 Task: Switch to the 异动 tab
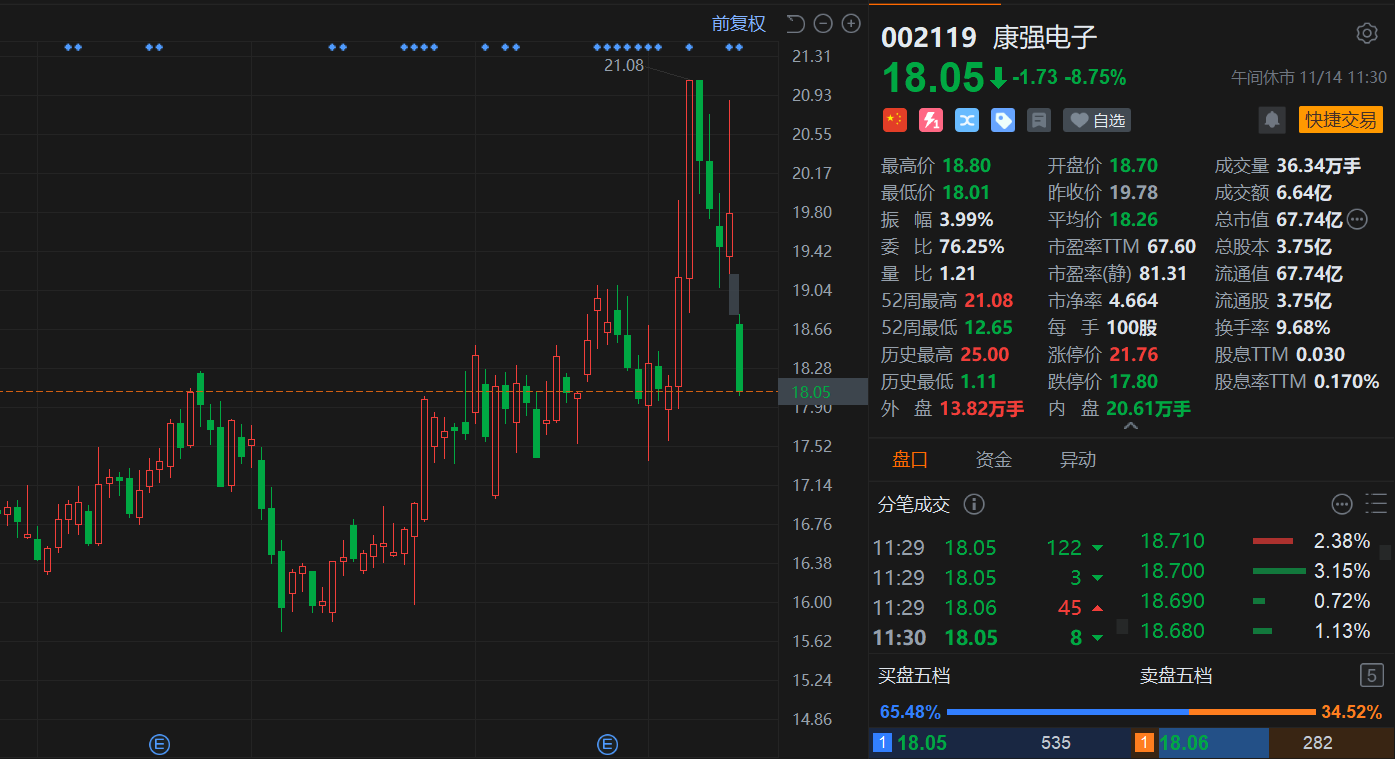pos(1078,459)
